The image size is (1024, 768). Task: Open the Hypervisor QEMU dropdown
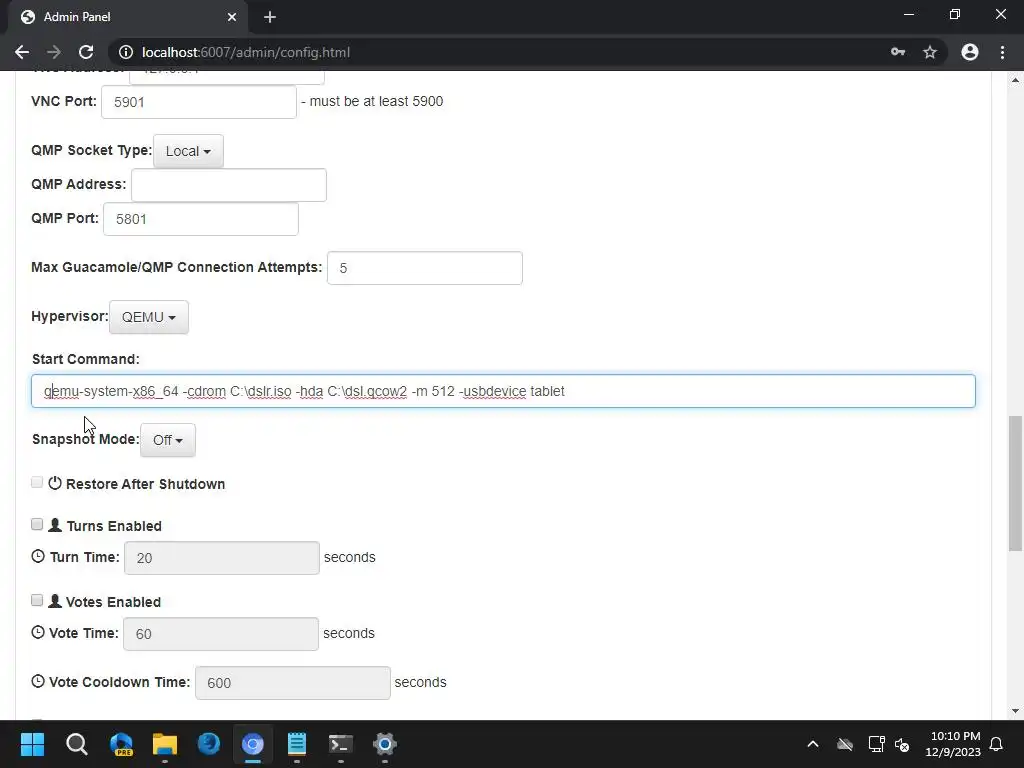pyautogui.click(x=148, y=317)
